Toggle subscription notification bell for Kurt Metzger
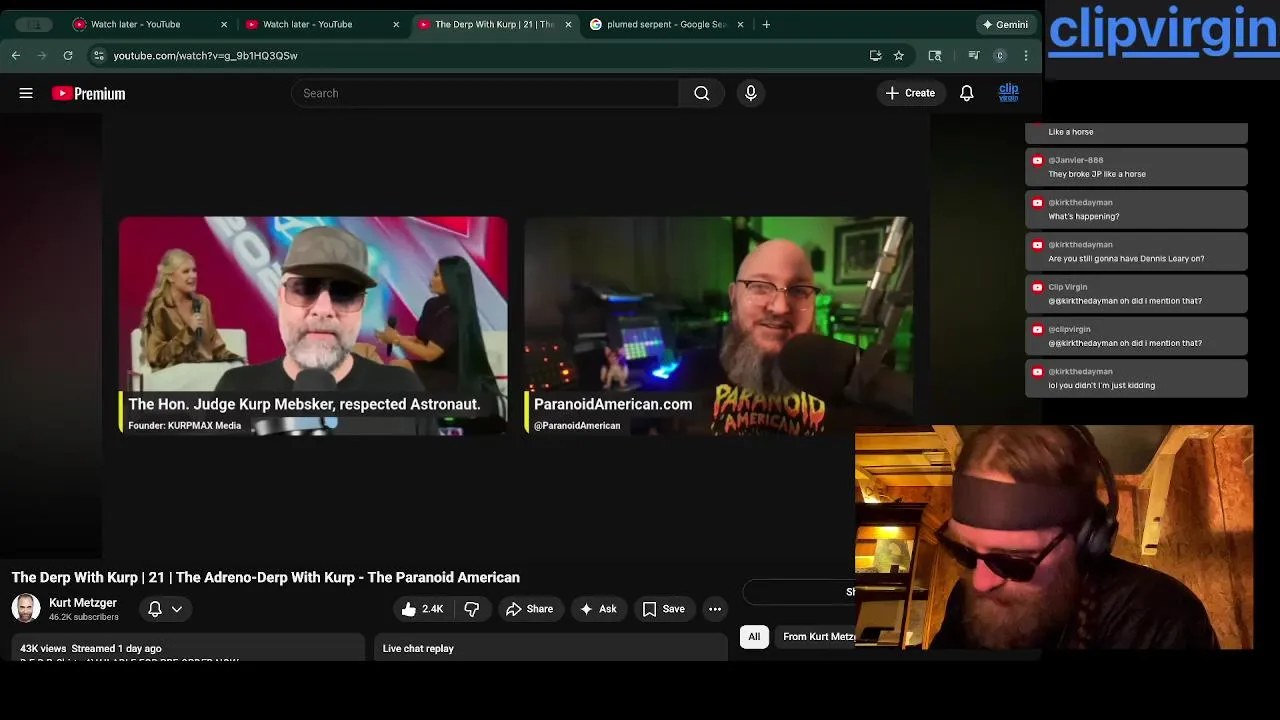1280x720 pixels. click(155, 609)
